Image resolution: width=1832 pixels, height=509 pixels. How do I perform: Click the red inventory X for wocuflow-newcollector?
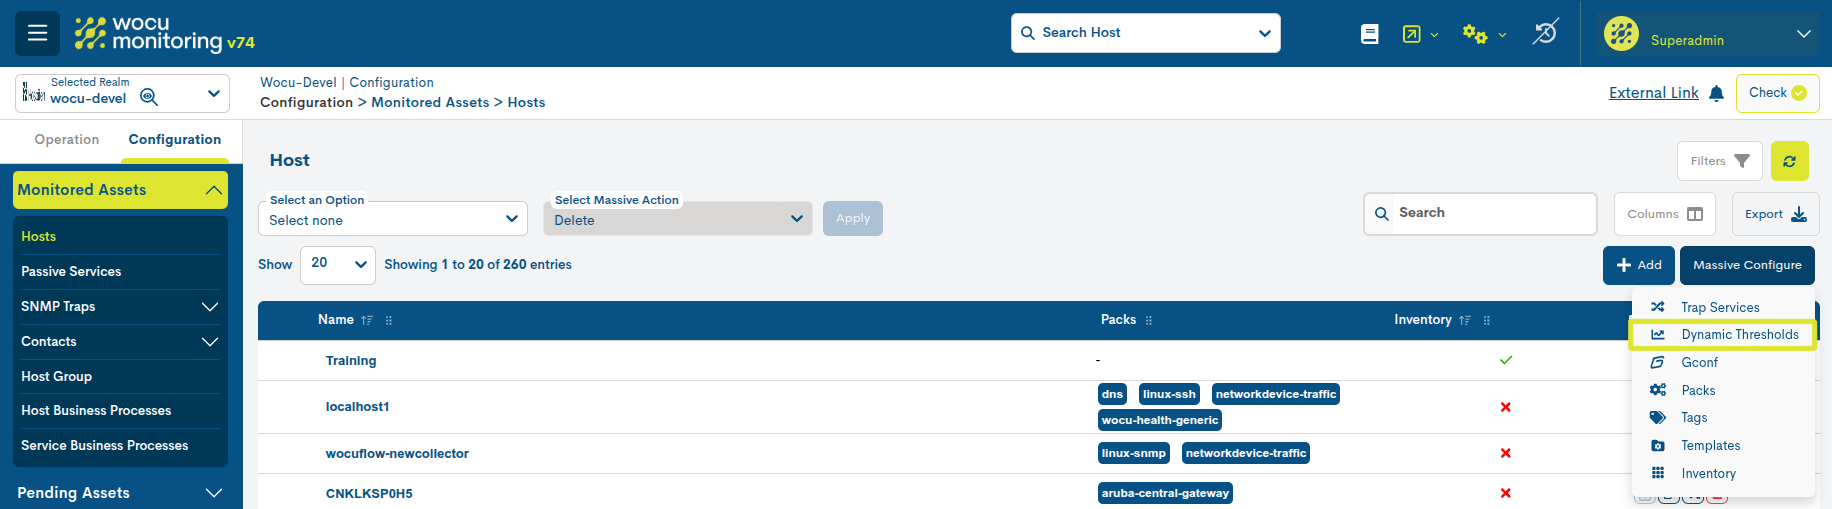(x=1506, y=453)
